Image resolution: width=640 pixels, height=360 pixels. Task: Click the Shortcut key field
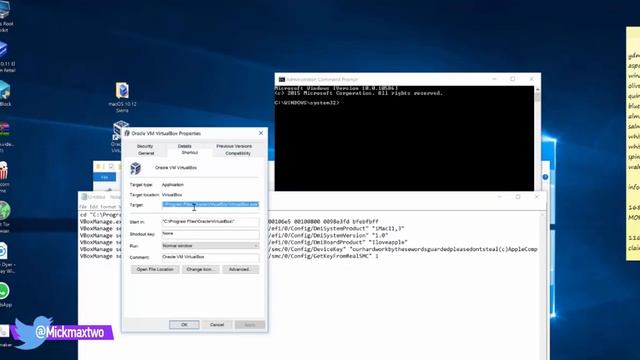click(210, 234)
